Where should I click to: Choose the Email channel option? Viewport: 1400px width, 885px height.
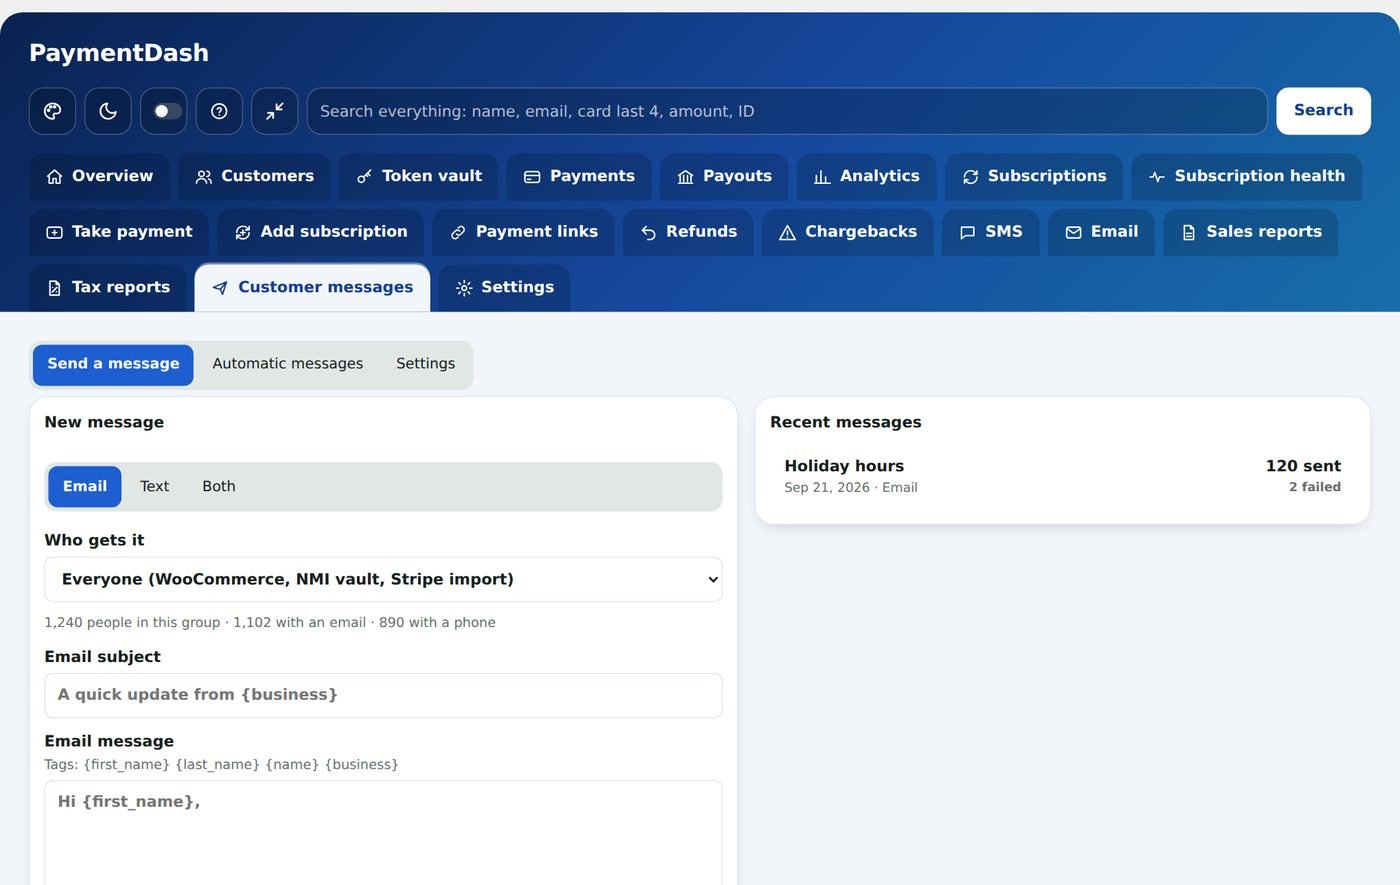pos(85,487)
